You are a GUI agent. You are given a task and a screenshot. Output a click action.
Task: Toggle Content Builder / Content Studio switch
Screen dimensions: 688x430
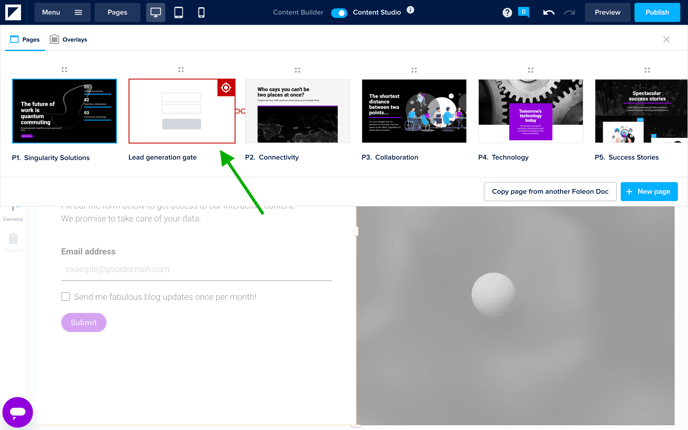[339, 13]
